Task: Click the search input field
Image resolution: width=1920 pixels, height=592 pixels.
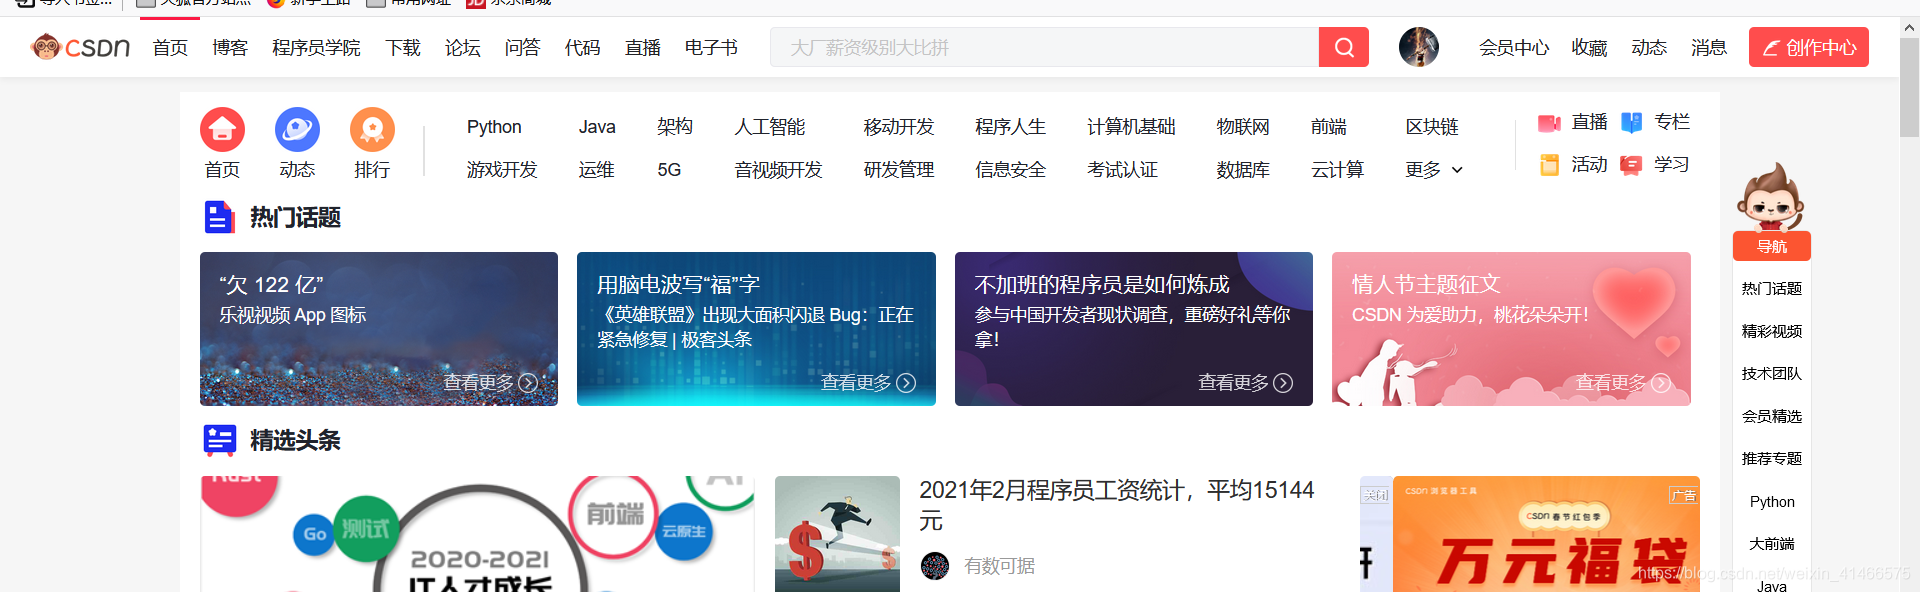Action: click(x=1044, y=47)
